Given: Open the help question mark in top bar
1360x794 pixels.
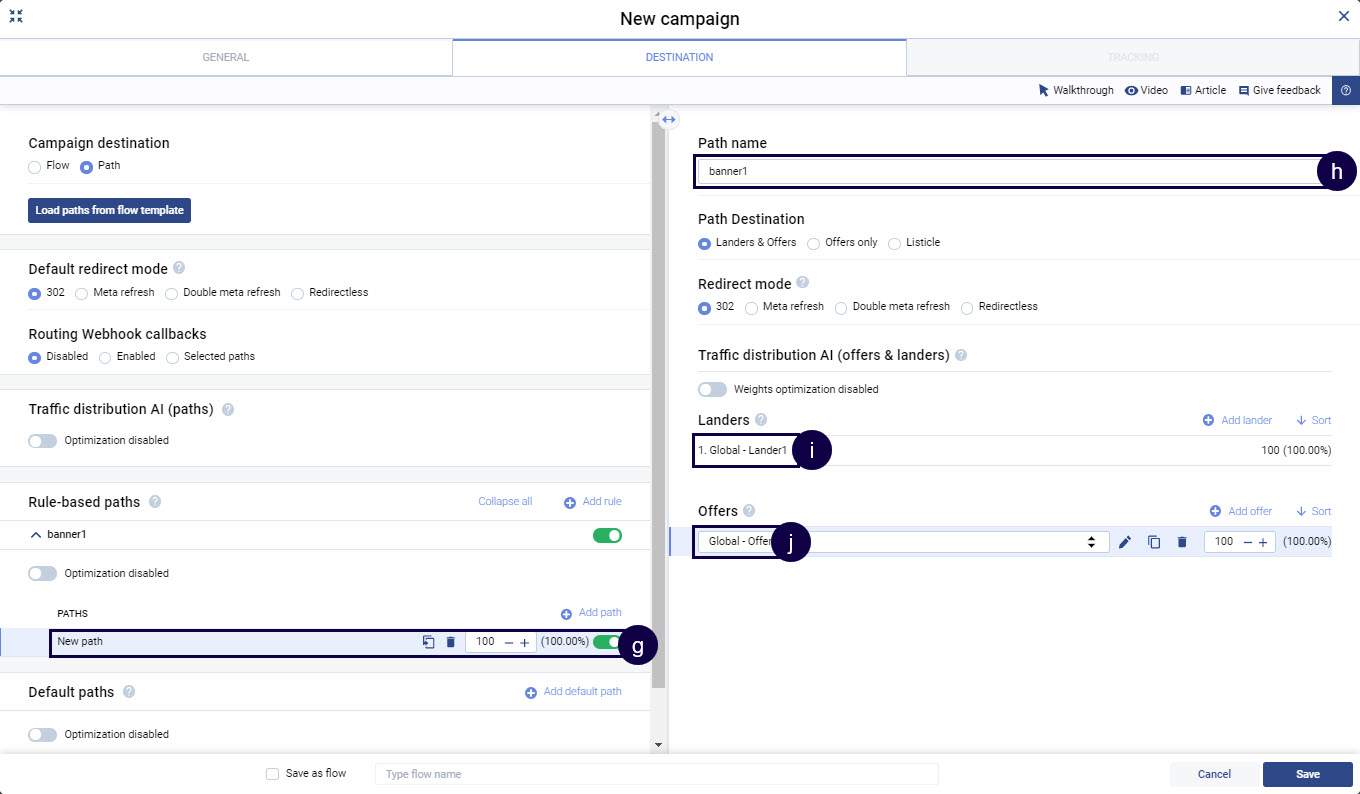Looking at the screenshot, I should tap(1345, 90).
